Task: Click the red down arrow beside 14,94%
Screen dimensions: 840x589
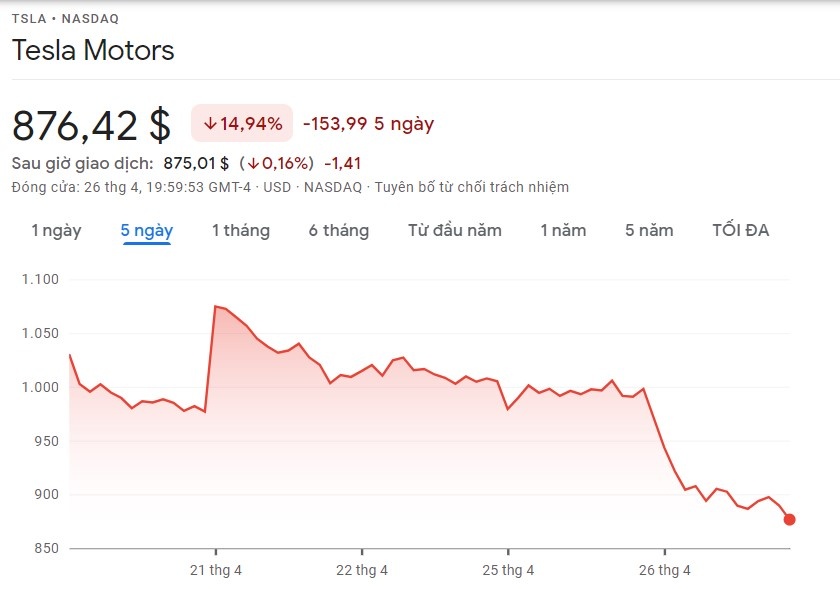Action: point(209,124)
